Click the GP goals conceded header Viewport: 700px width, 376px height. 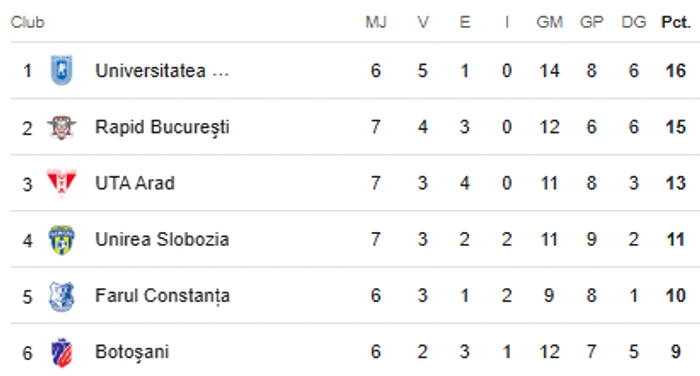[592, 22]
